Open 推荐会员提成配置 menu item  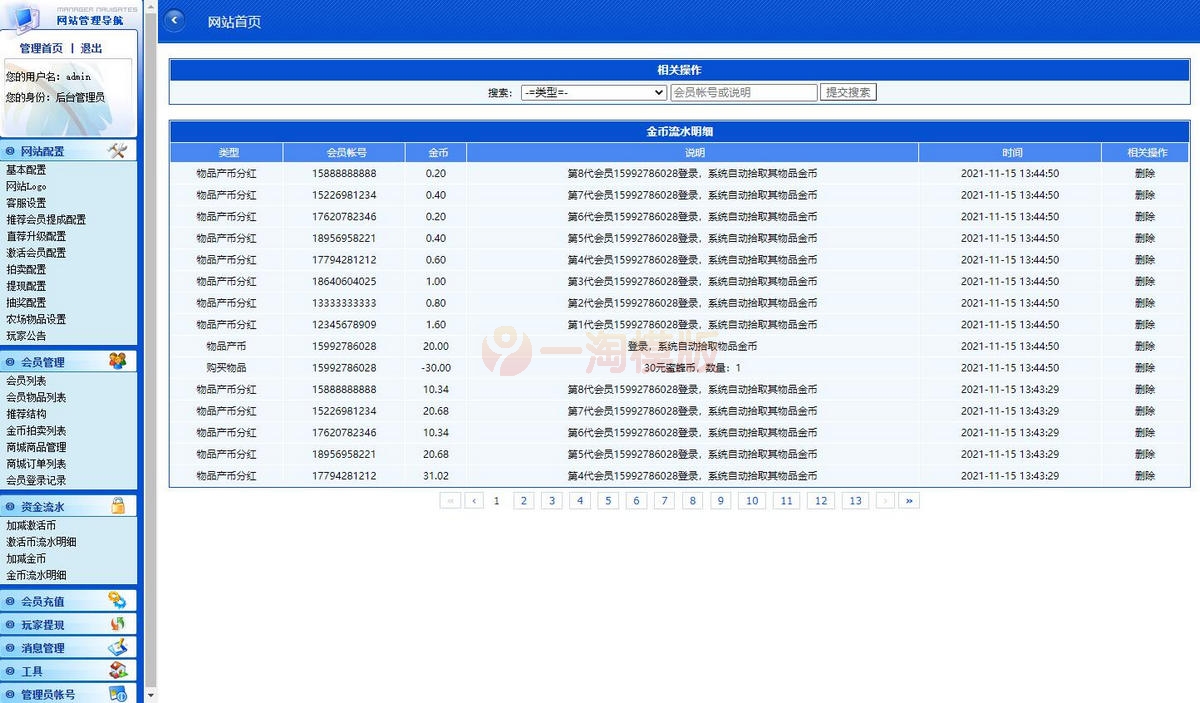[46, 219]
